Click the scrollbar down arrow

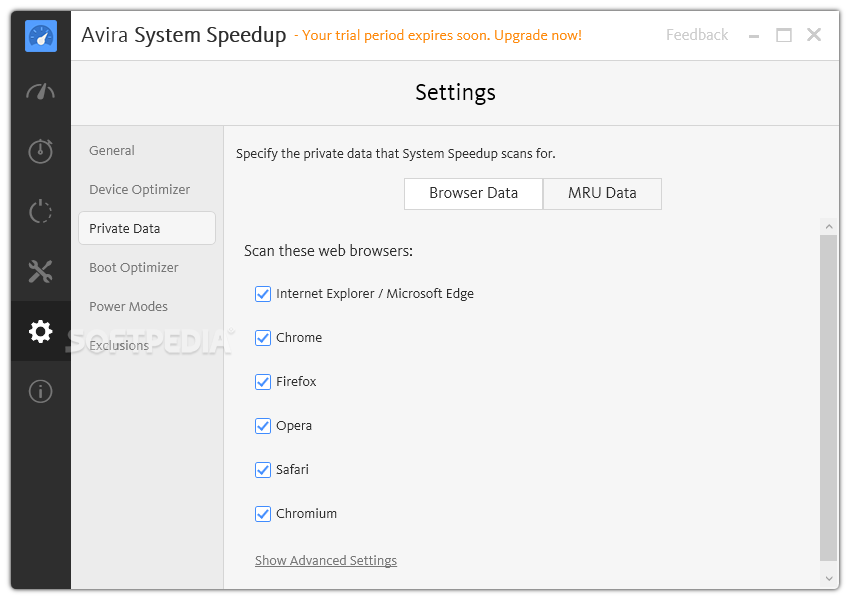coord(829,578)
